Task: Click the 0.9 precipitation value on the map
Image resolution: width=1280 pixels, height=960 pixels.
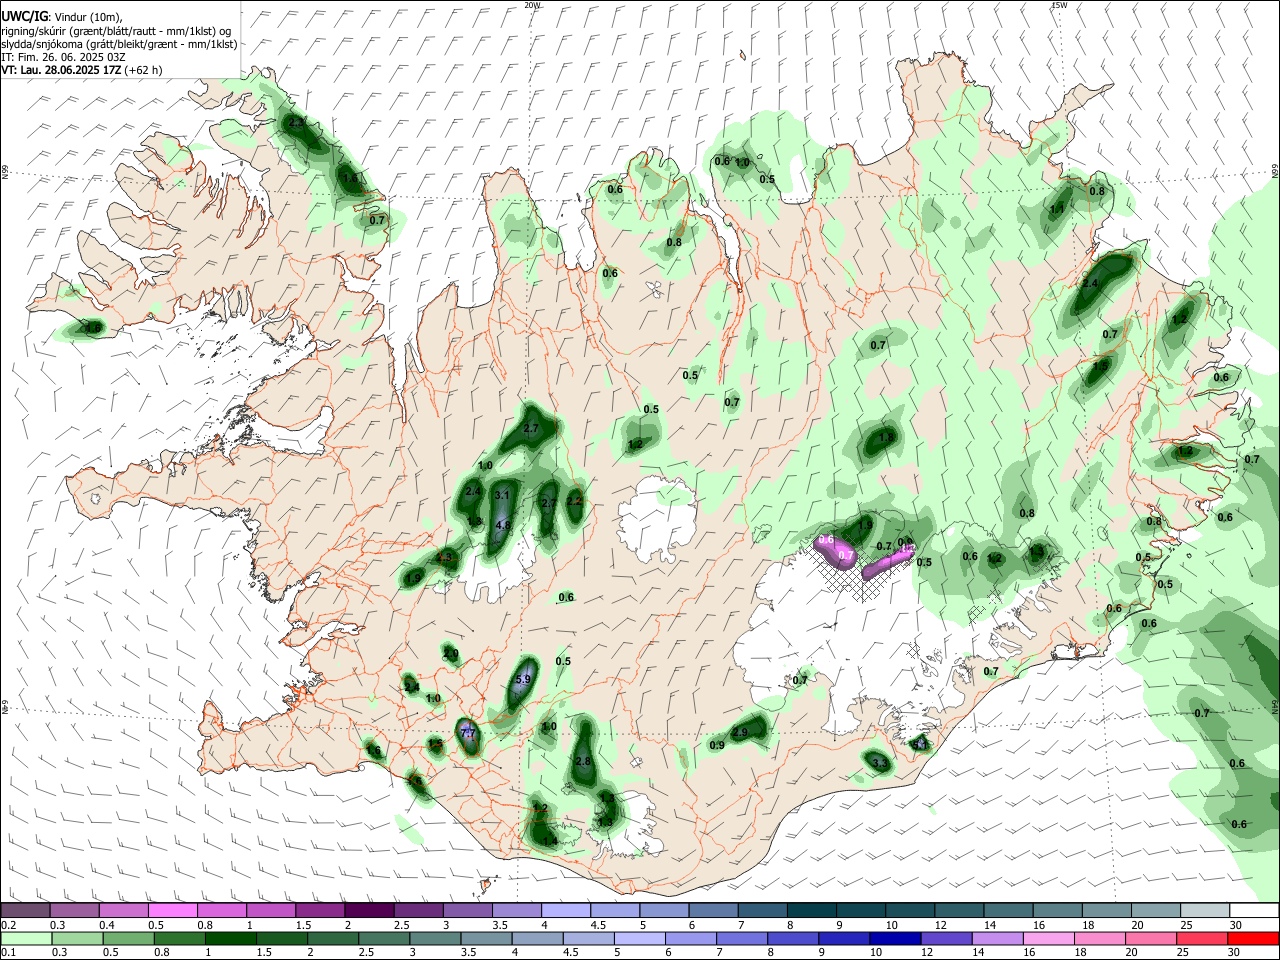Action: (716, 745)
